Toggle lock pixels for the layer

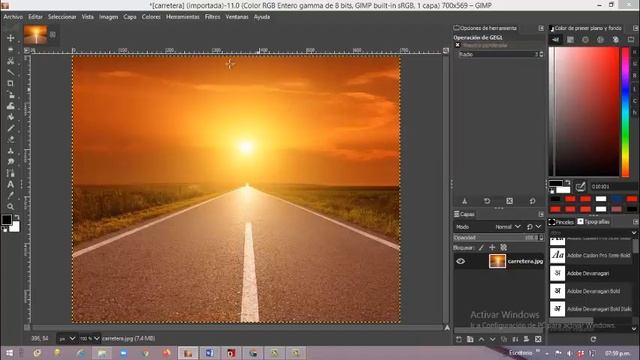[481, 248]
